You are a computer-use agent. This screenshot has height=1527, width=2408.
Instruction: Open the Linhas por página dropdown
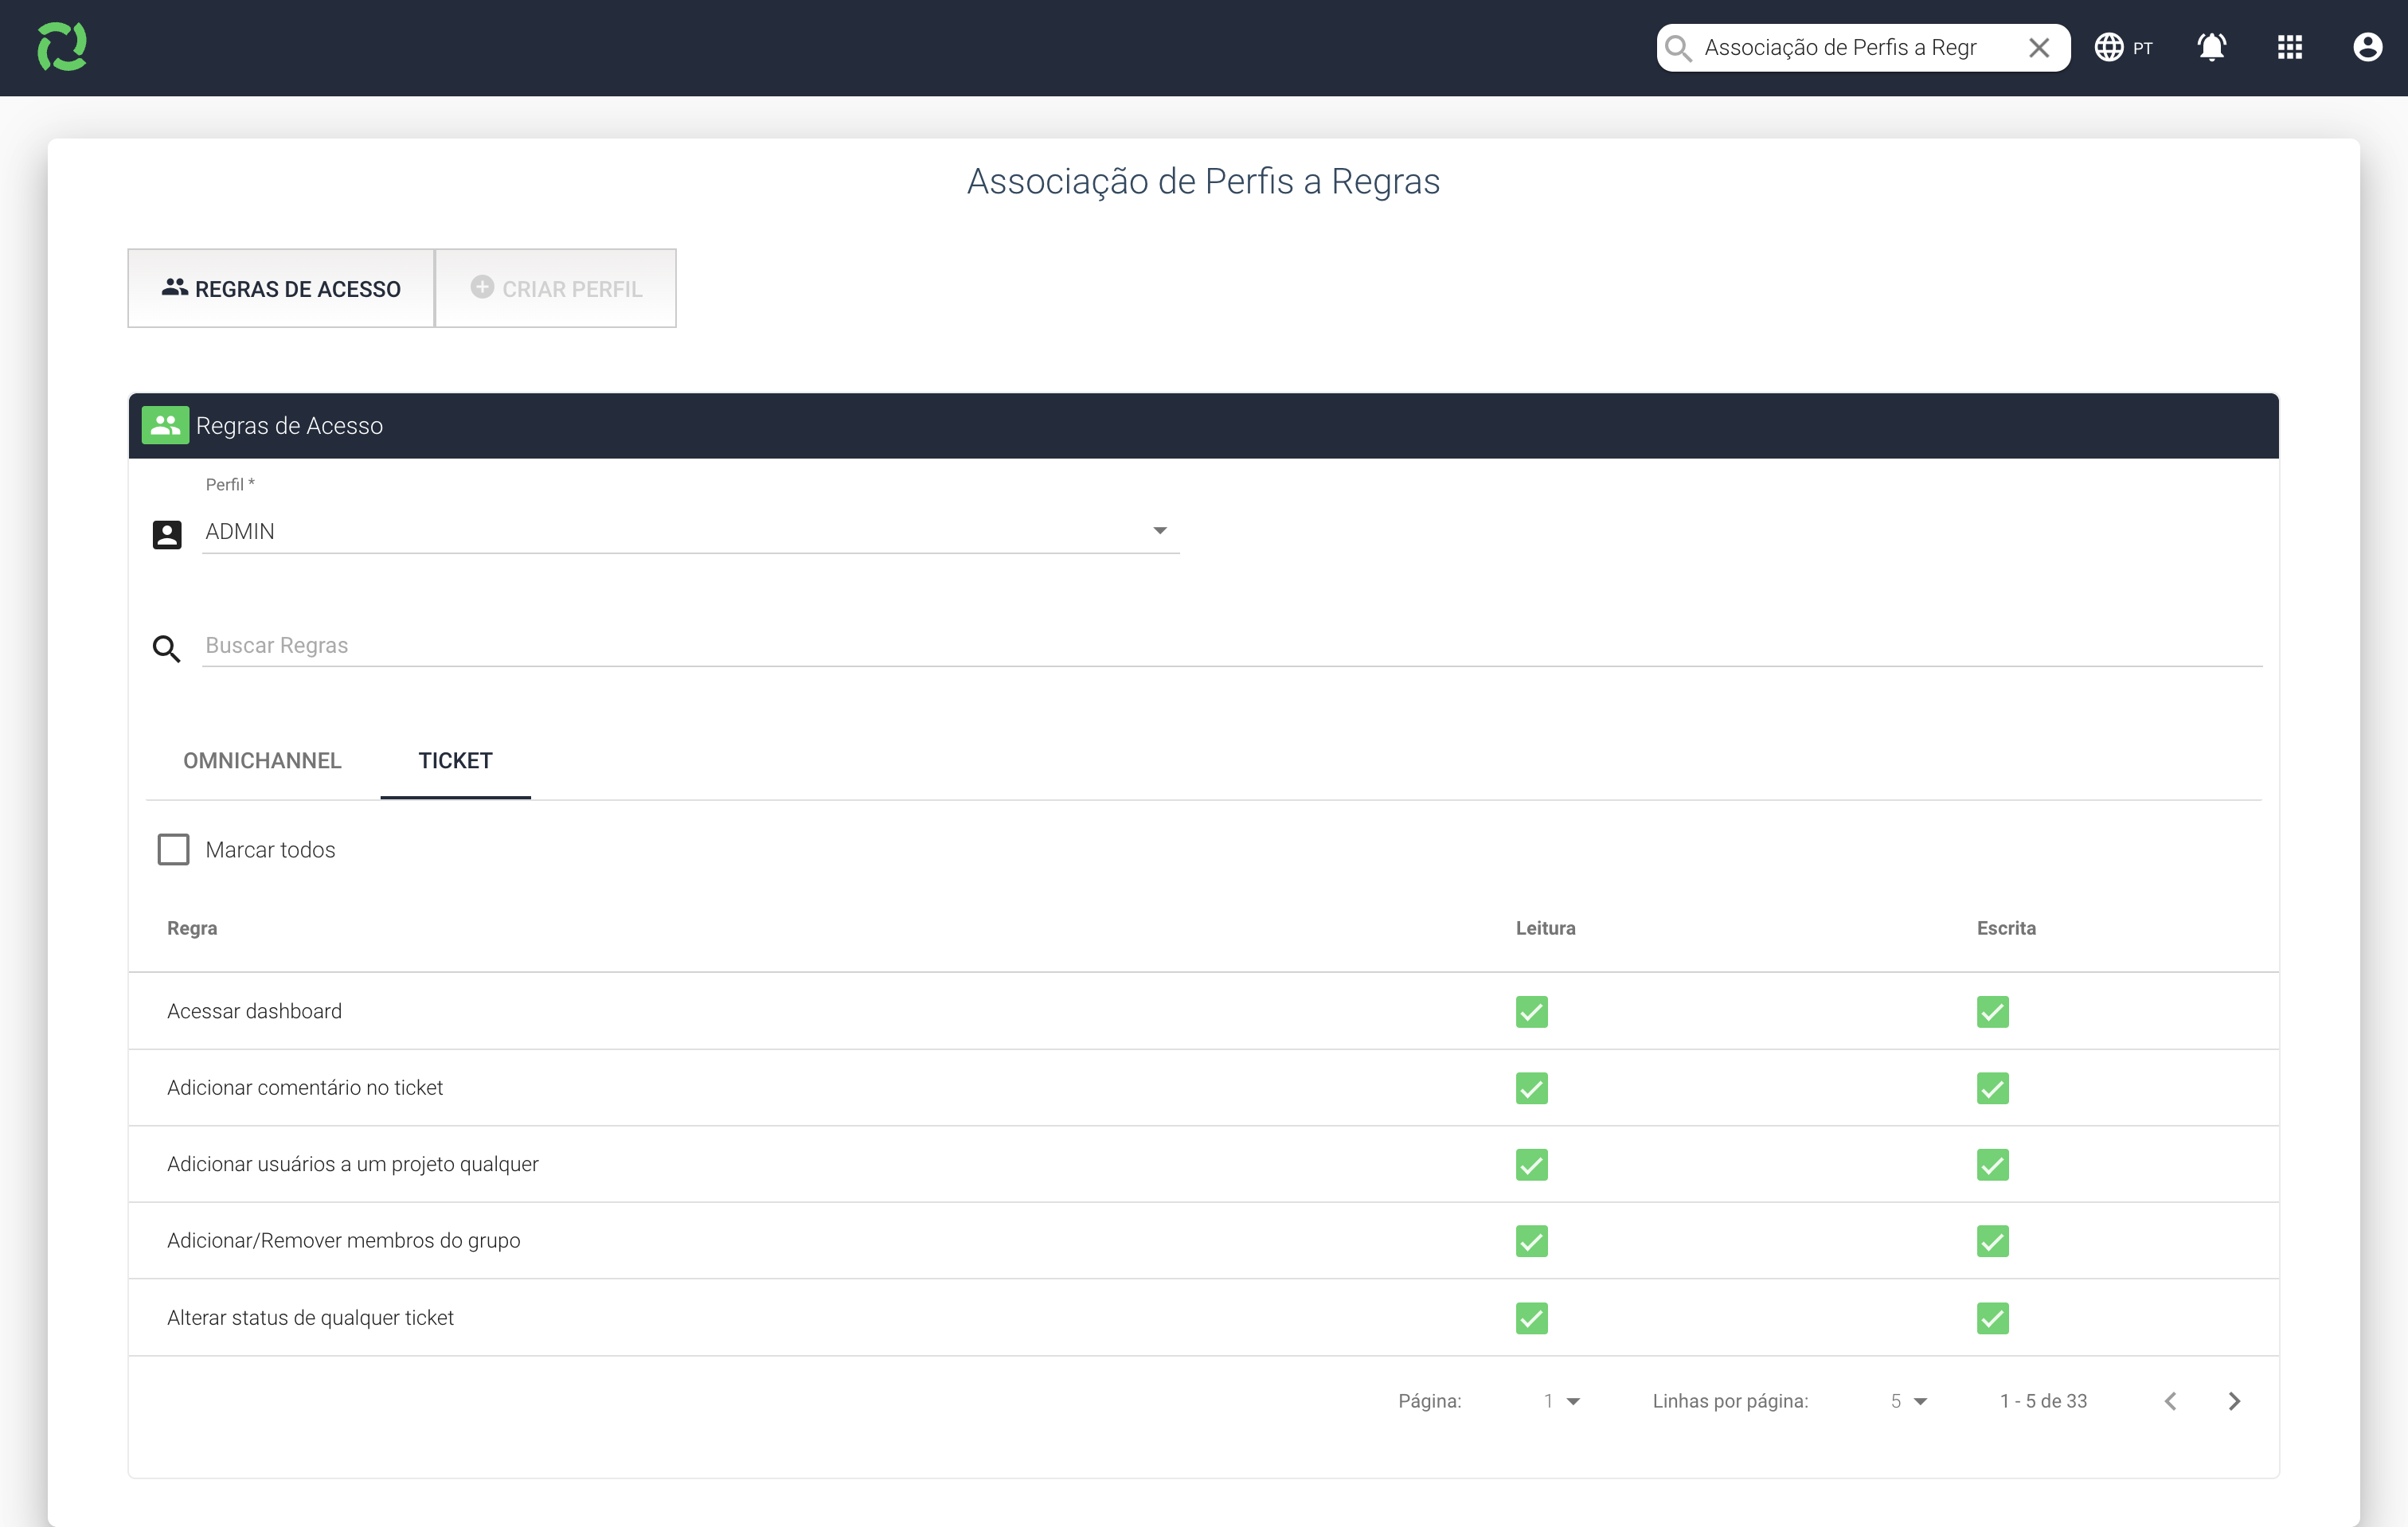(x=1908, y=1401)
